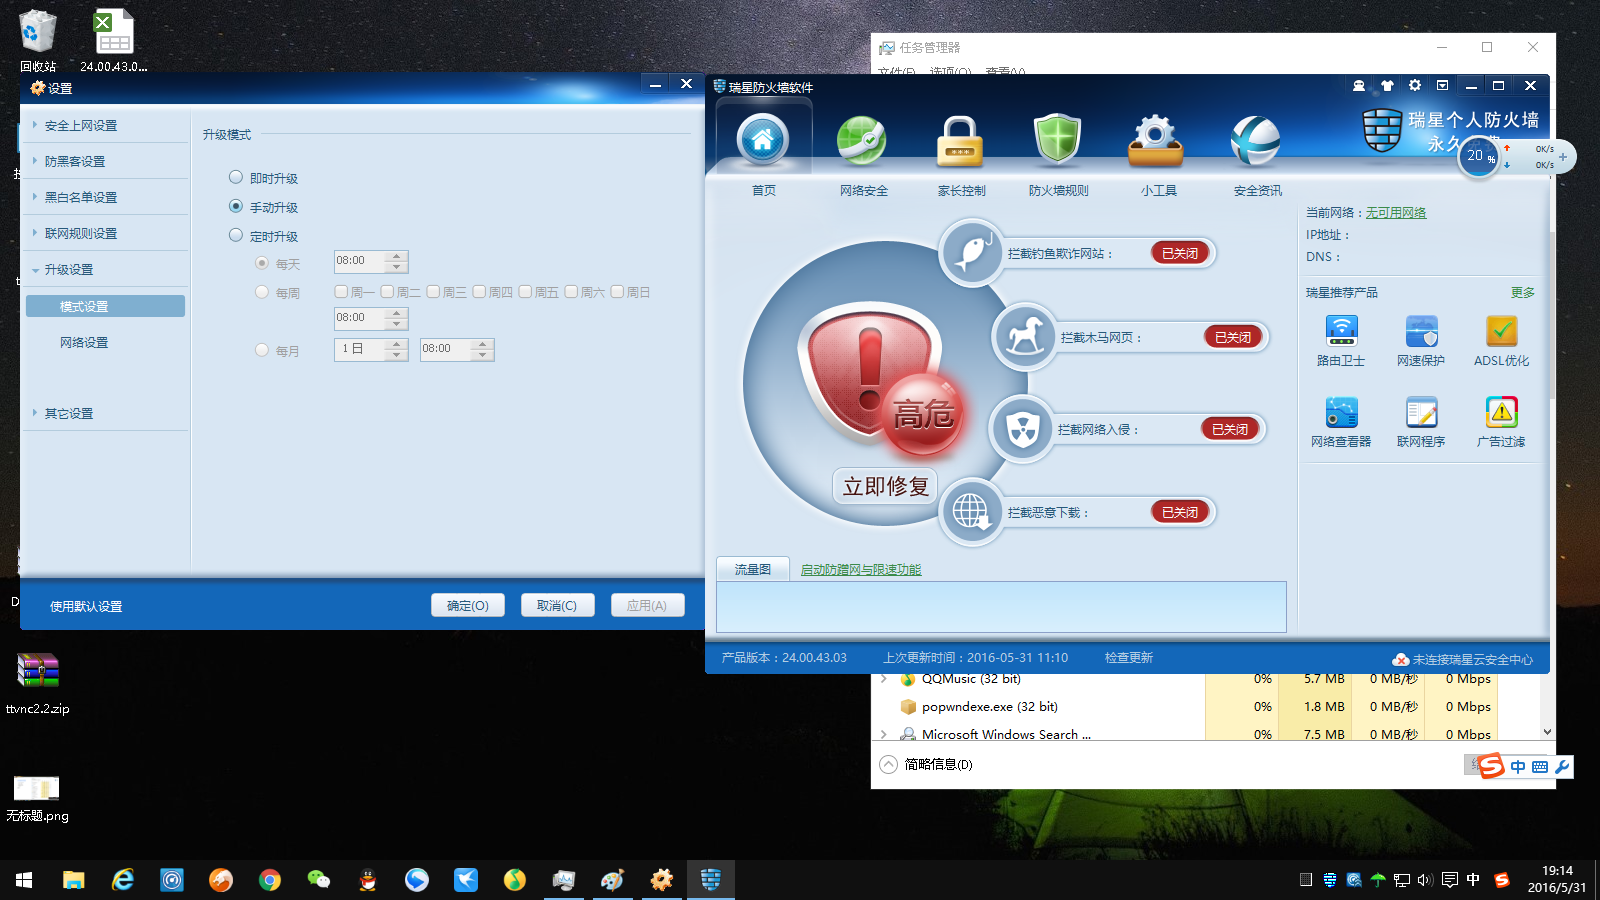
Task: Click the rocking horse trojan webpage icon
Action: pos(1024,337)
